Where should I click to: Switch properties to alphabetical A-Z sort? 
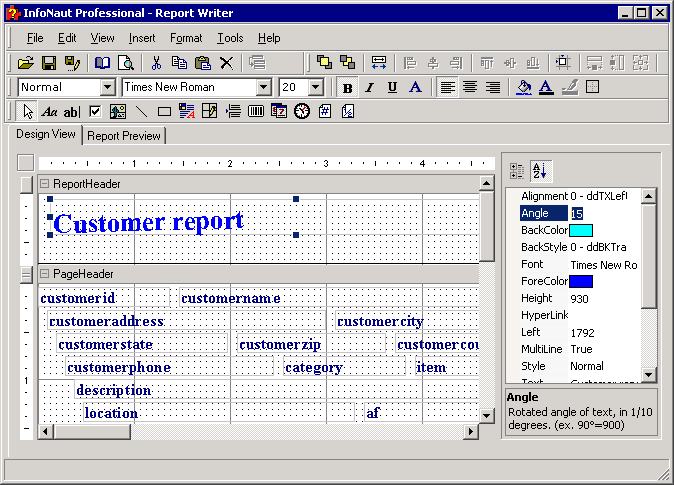(x=540, y=171)
